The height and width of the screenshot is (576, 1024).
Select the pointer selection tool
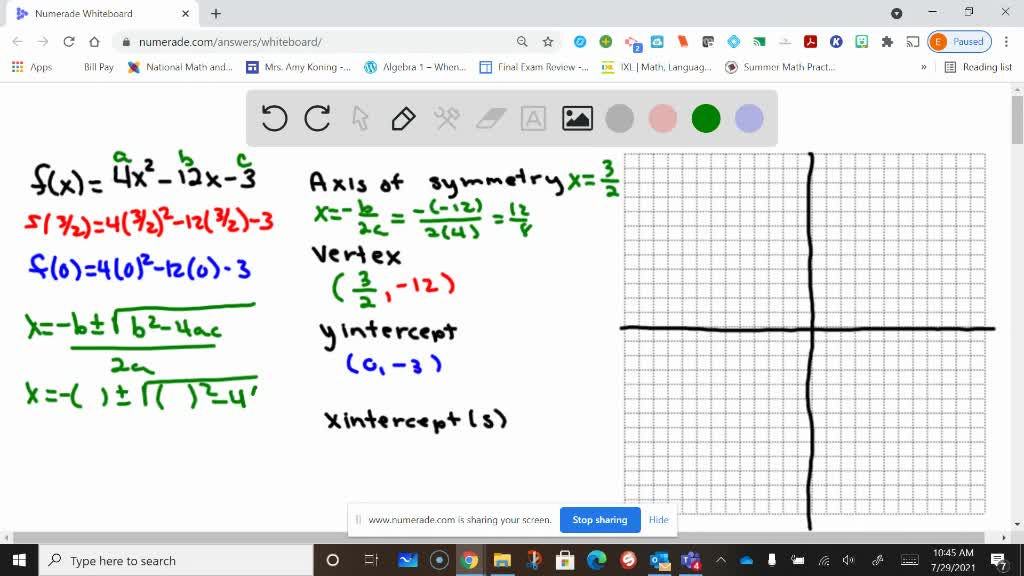click(358, 118)
